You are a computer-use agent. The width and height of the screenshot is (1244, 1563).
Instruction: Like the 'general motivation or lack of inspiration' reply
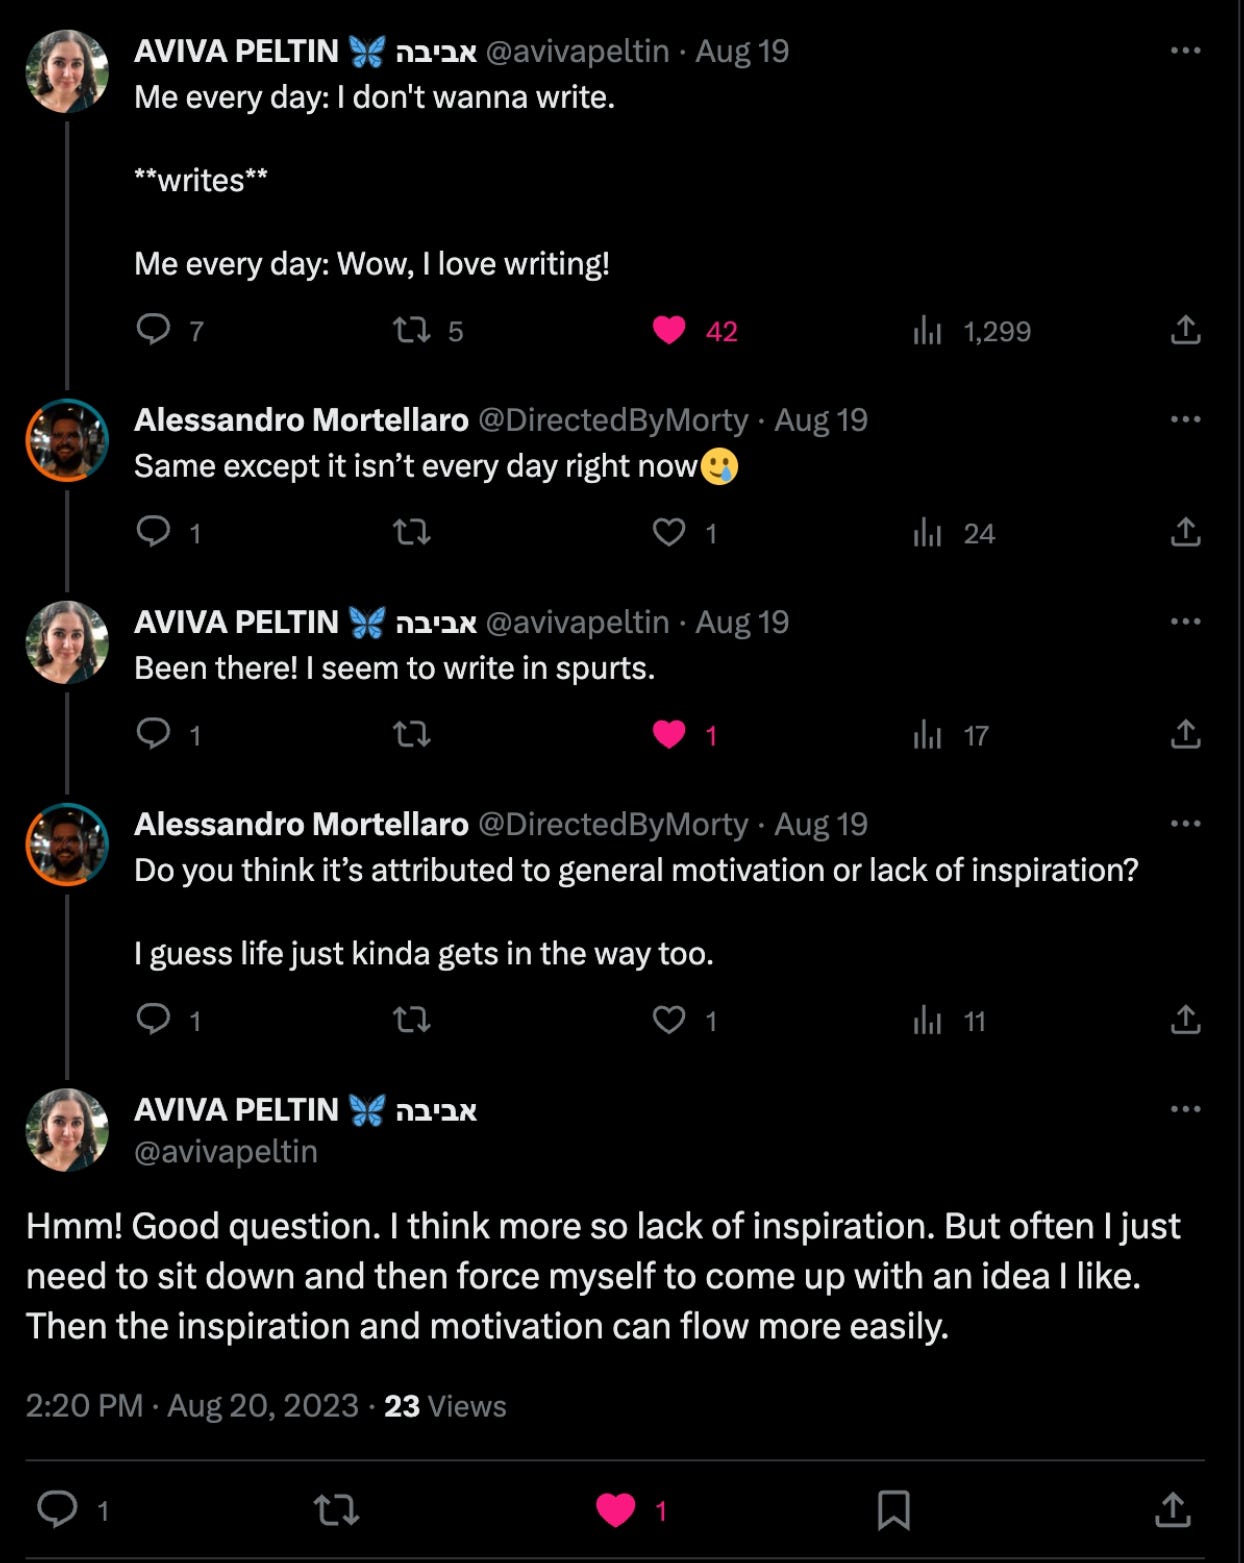pyautogui.click(x=669, y=1020)
